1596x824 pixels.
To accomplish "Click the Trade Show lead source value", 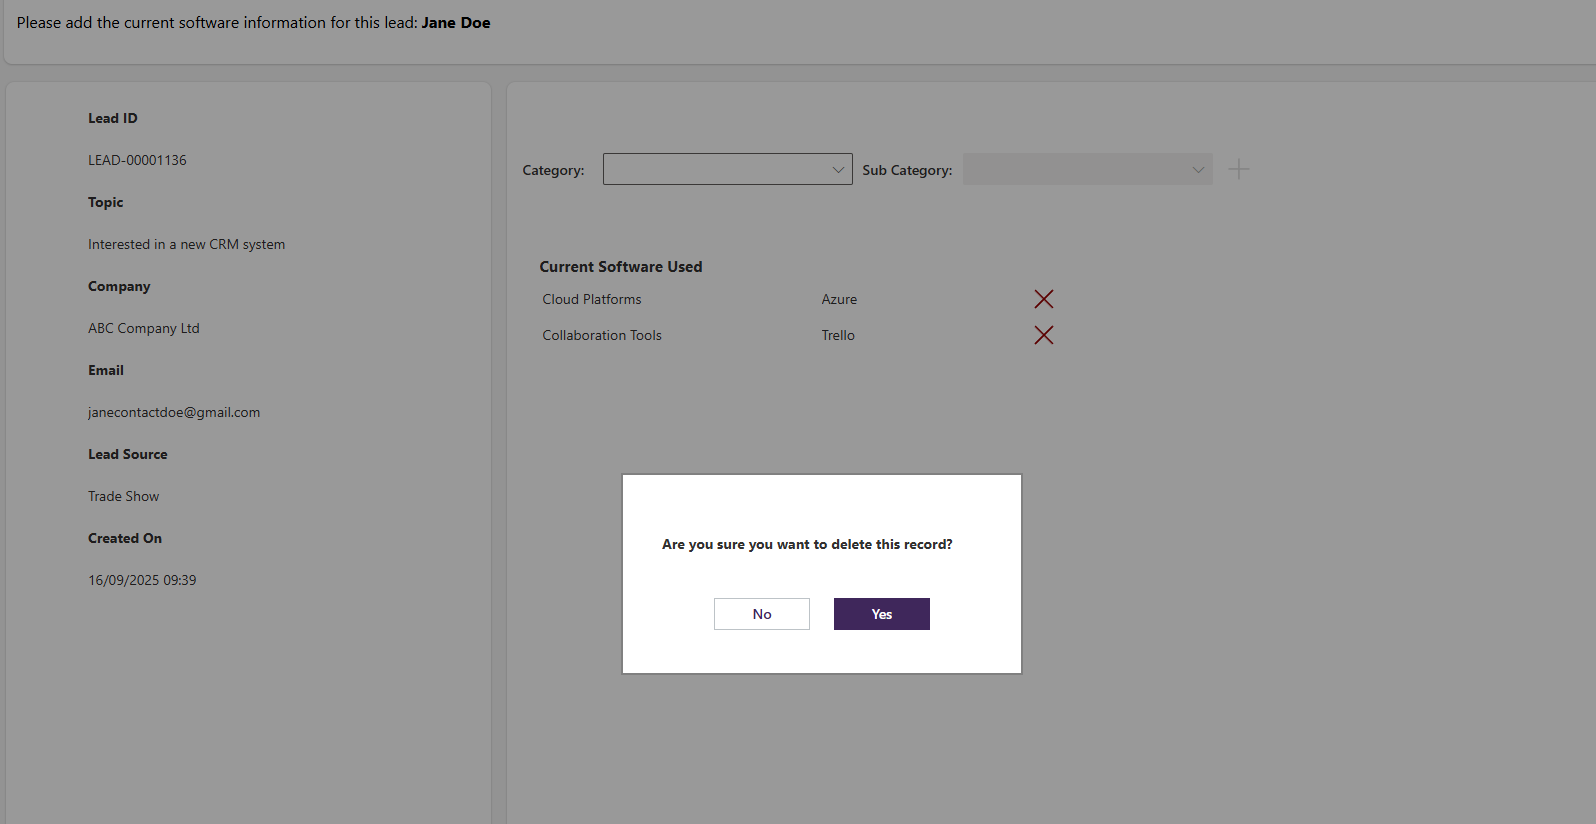I will [x=123, y=496].
